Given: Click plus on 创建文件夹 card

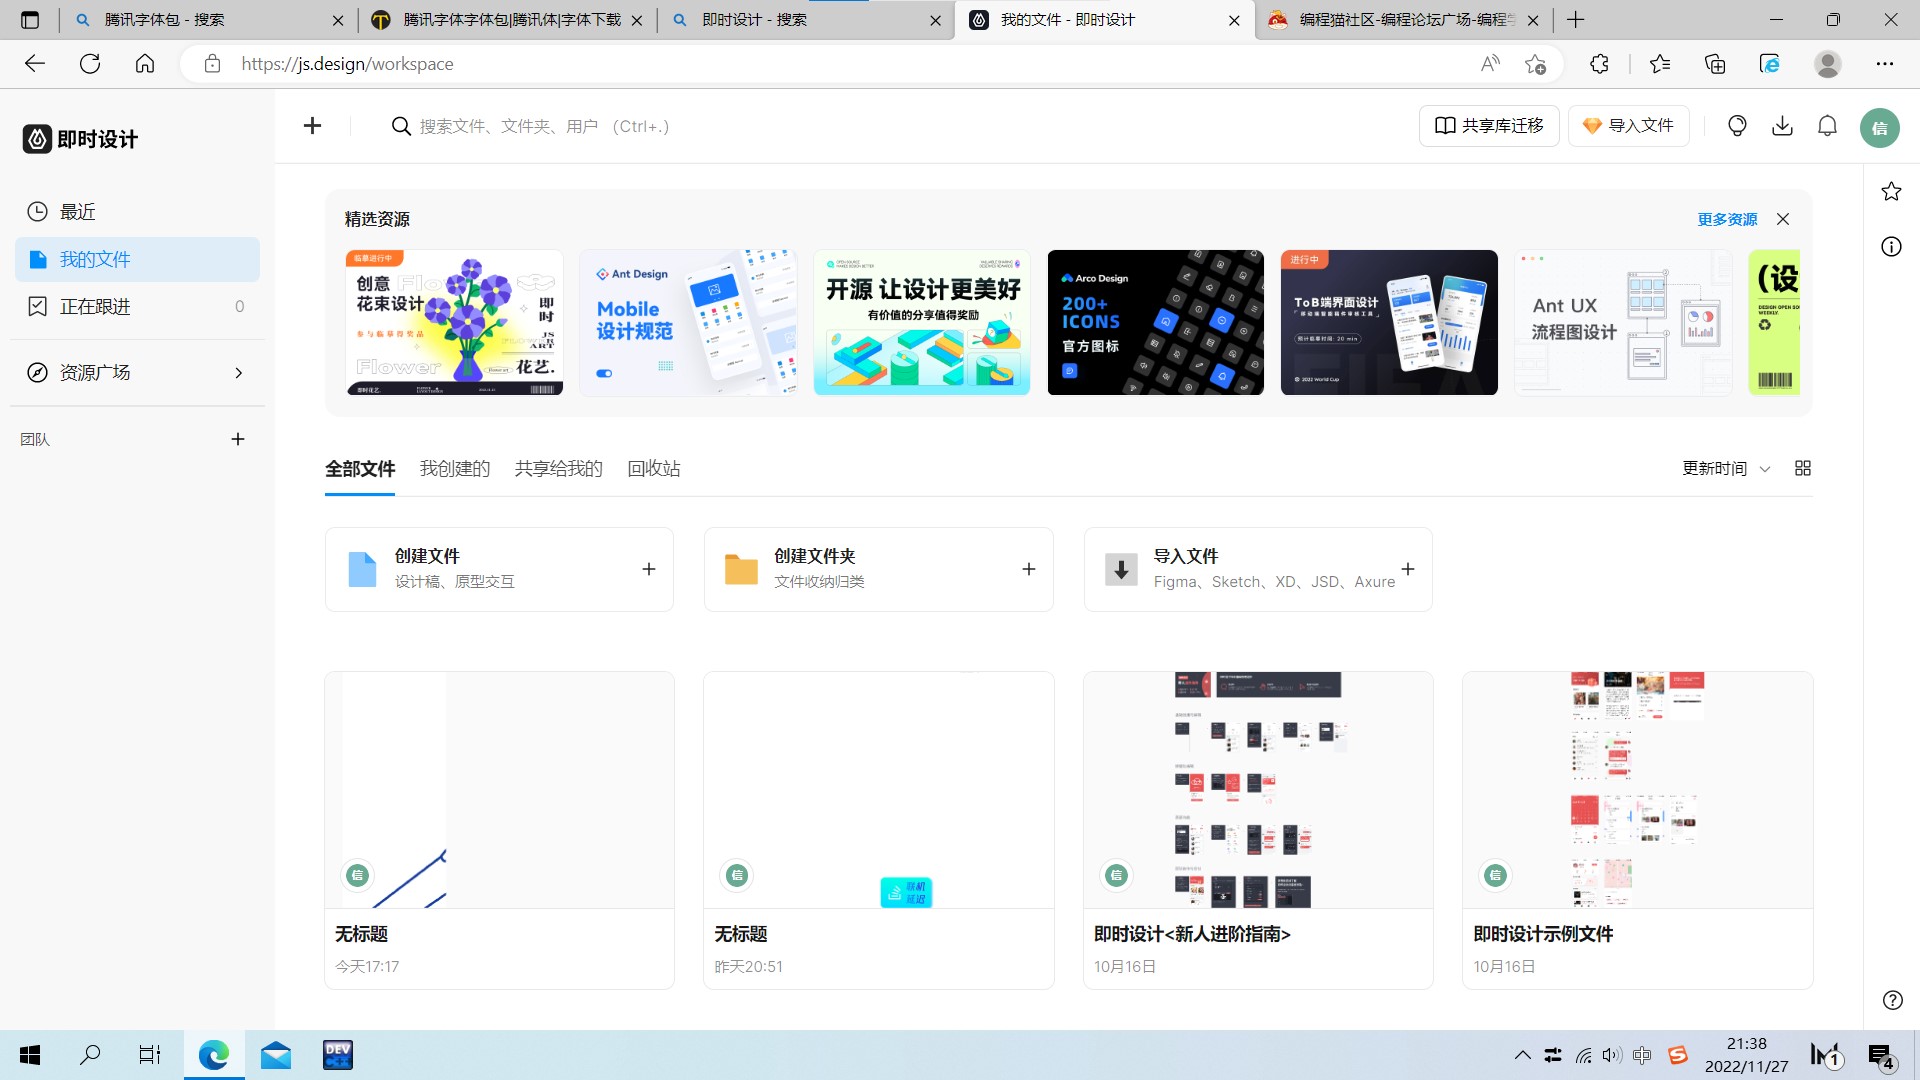Looking at the screenshot, I should 1028,569.
